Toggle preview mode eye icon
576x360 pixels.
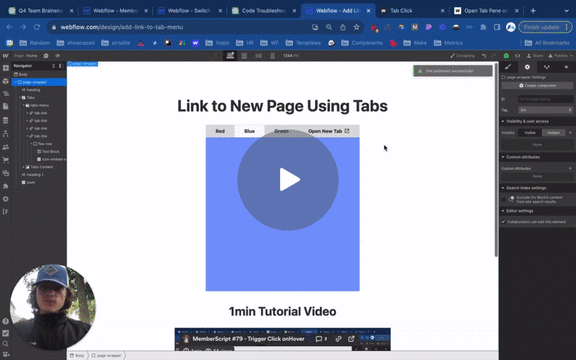tap(57, 56)
